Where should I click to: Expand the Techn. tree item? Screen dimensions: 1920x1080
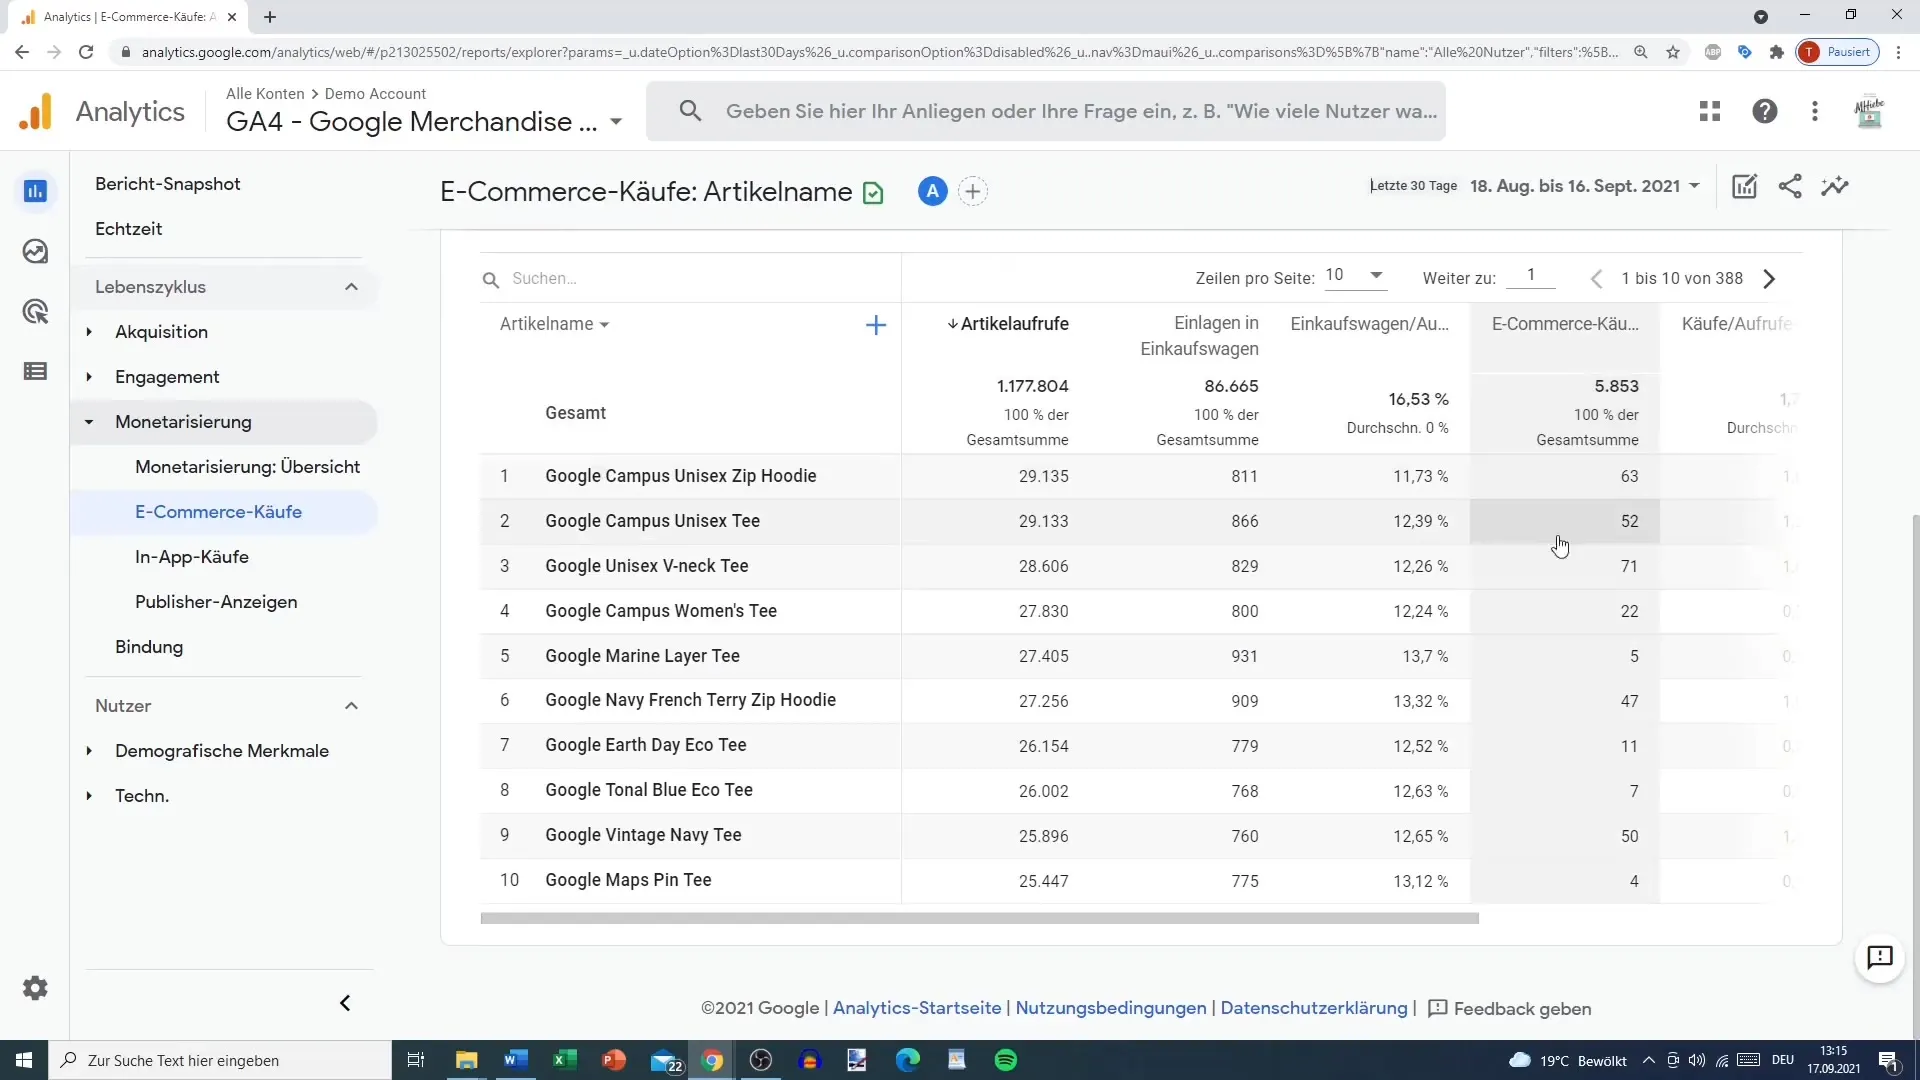tap(89, 796)
